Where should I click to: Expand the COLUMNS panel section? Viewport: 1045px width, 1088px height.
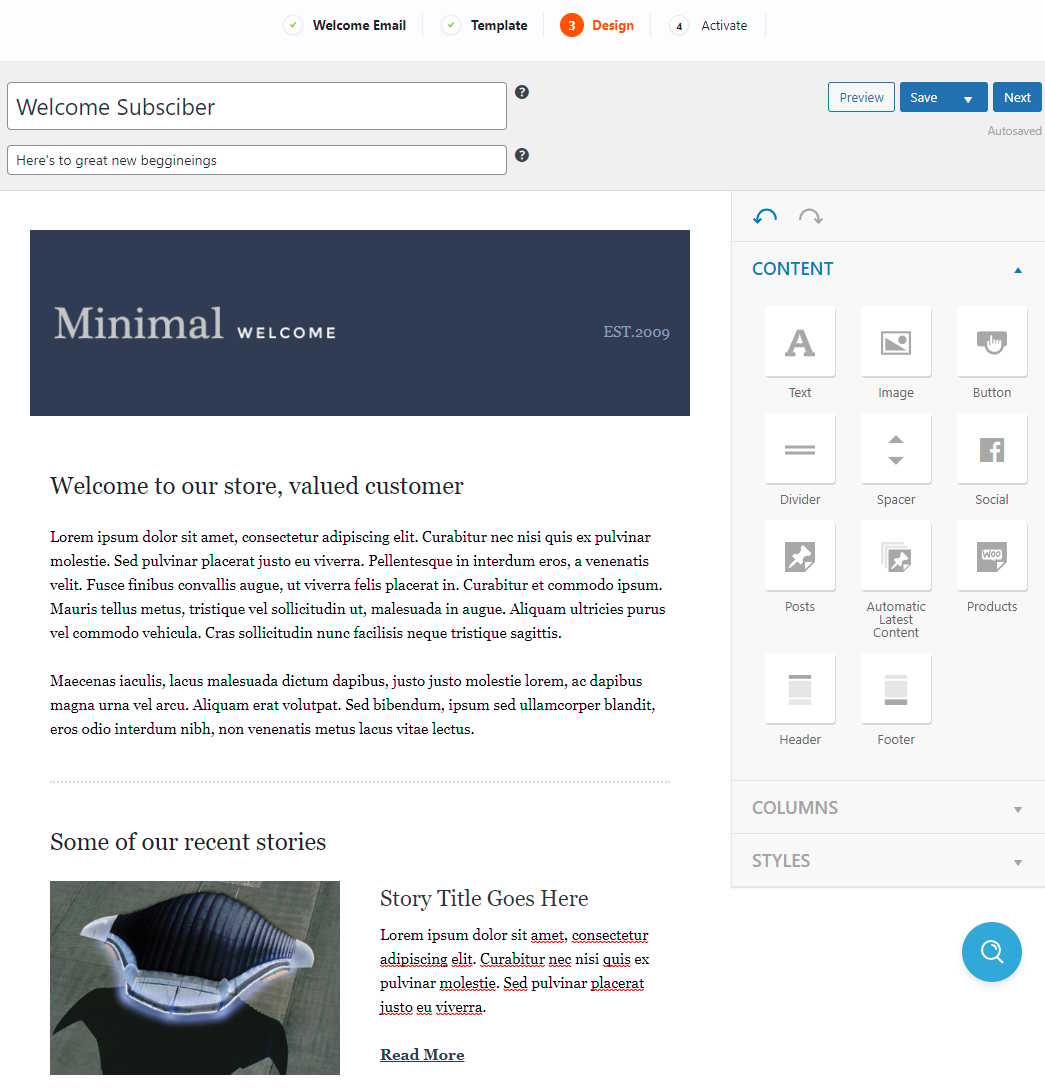click(887, 808)
